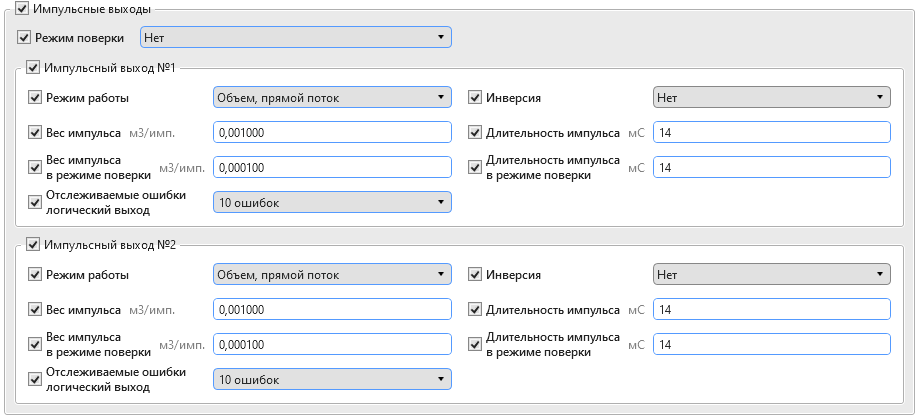Expand Режим работы dropdown for output №1
This screenshot has height=420, width=920.
pos(332,97)
